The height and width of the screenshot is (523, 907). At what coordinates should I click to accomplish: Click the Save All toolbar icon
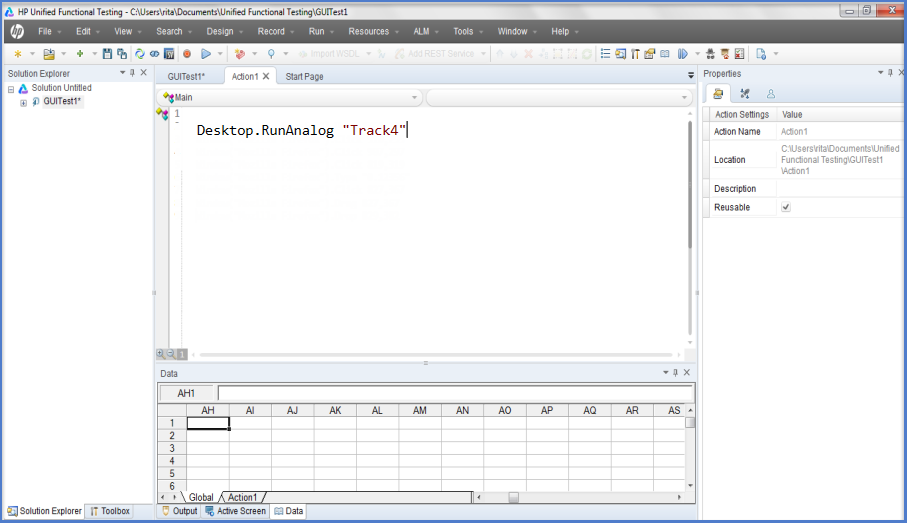click(x=122, y=54)
